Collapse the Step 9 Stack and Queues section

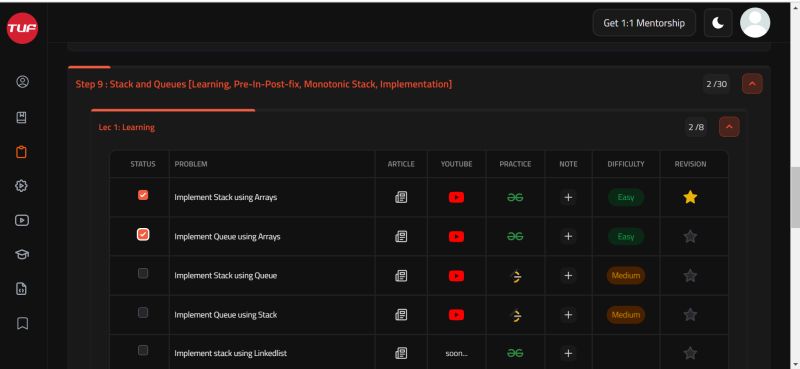[752, 84]
